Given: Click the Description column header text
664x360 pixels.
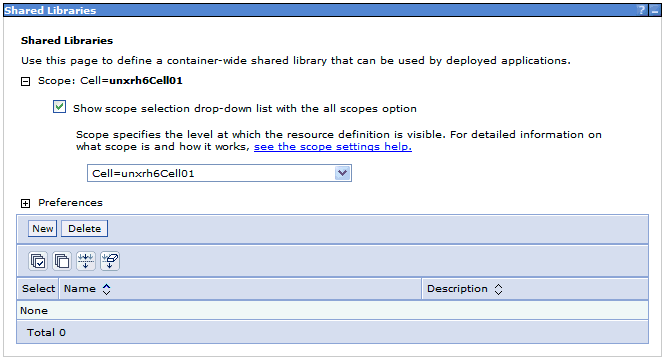Looking at the screenshot, I should (457, 289).
